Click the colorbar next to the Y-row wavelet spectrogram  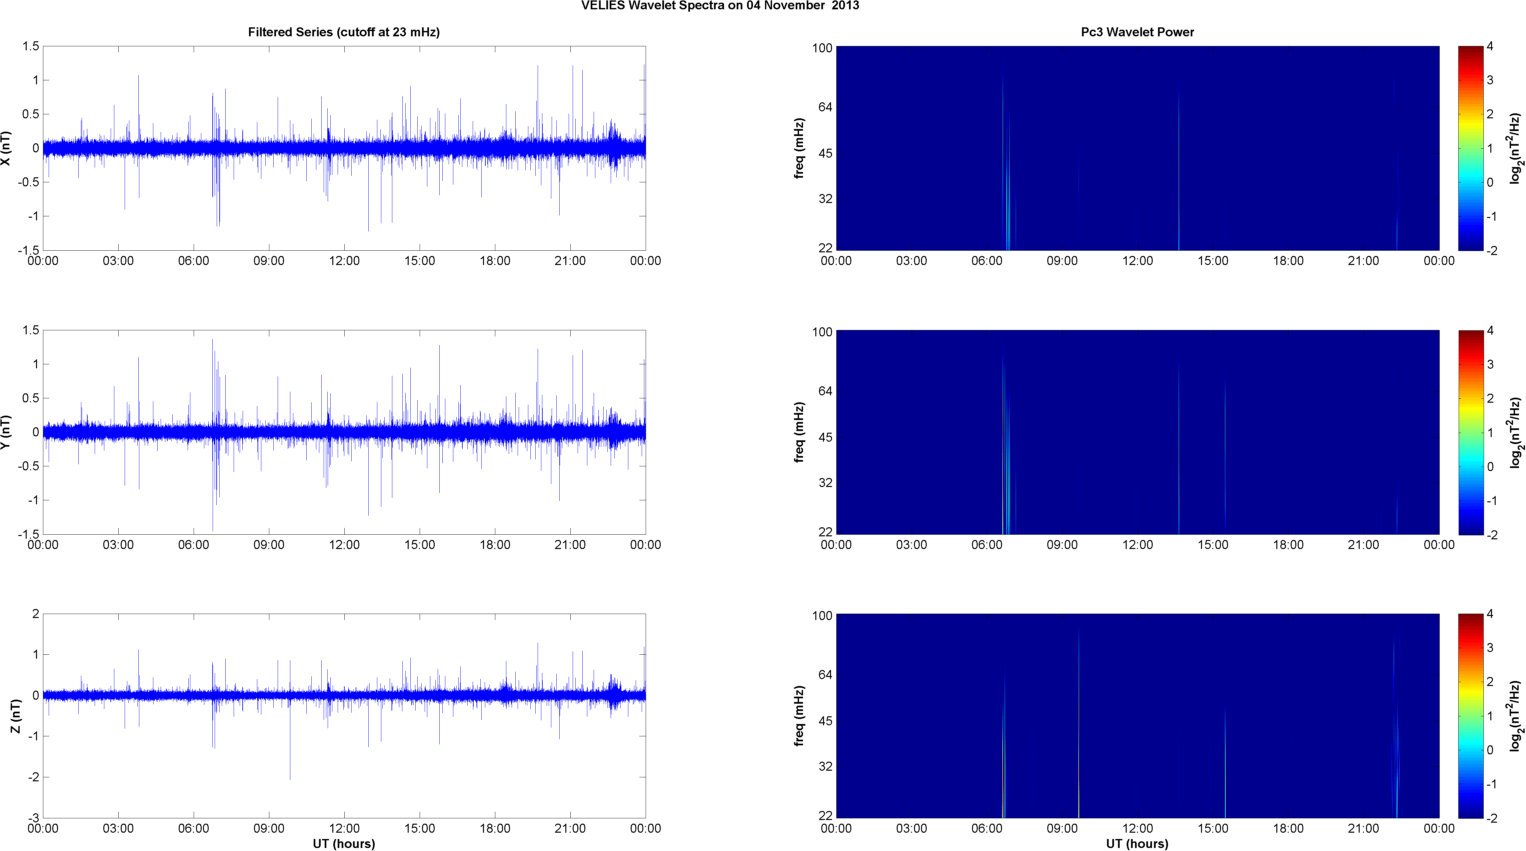tap(1470, 432)
